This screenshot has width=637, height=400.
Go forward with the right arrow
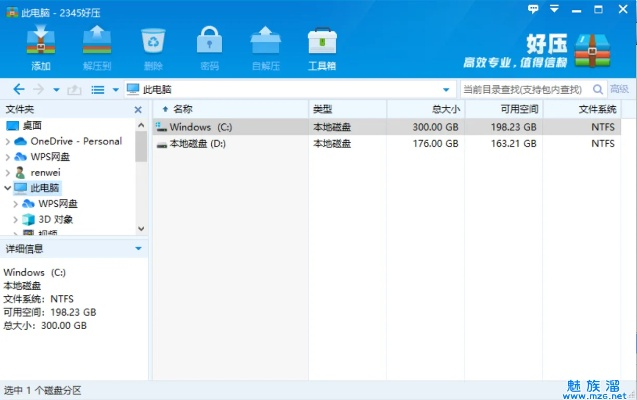click(x=38, y=89)
